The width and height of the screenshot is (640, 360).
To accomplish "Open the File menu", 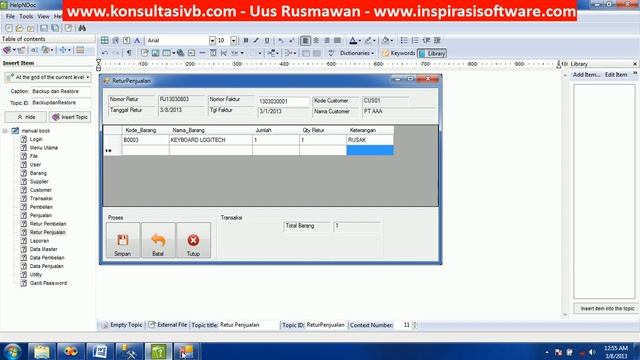I will click(x=10, y=16).
